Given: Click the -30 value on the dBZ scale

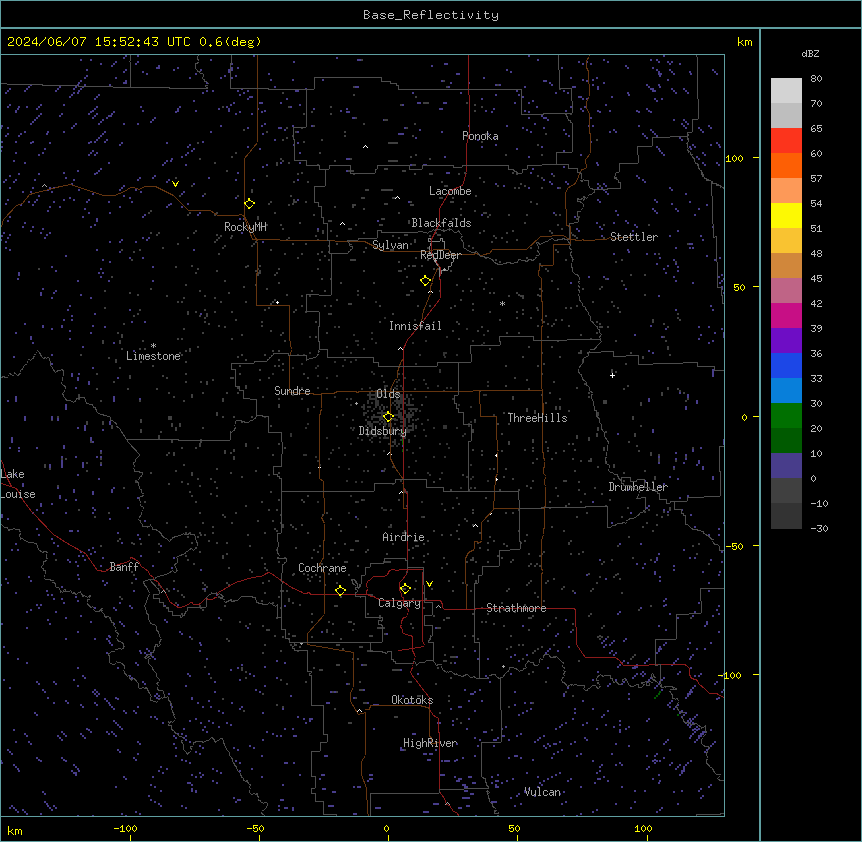Looking at the screenshot, I should [819, 528].
